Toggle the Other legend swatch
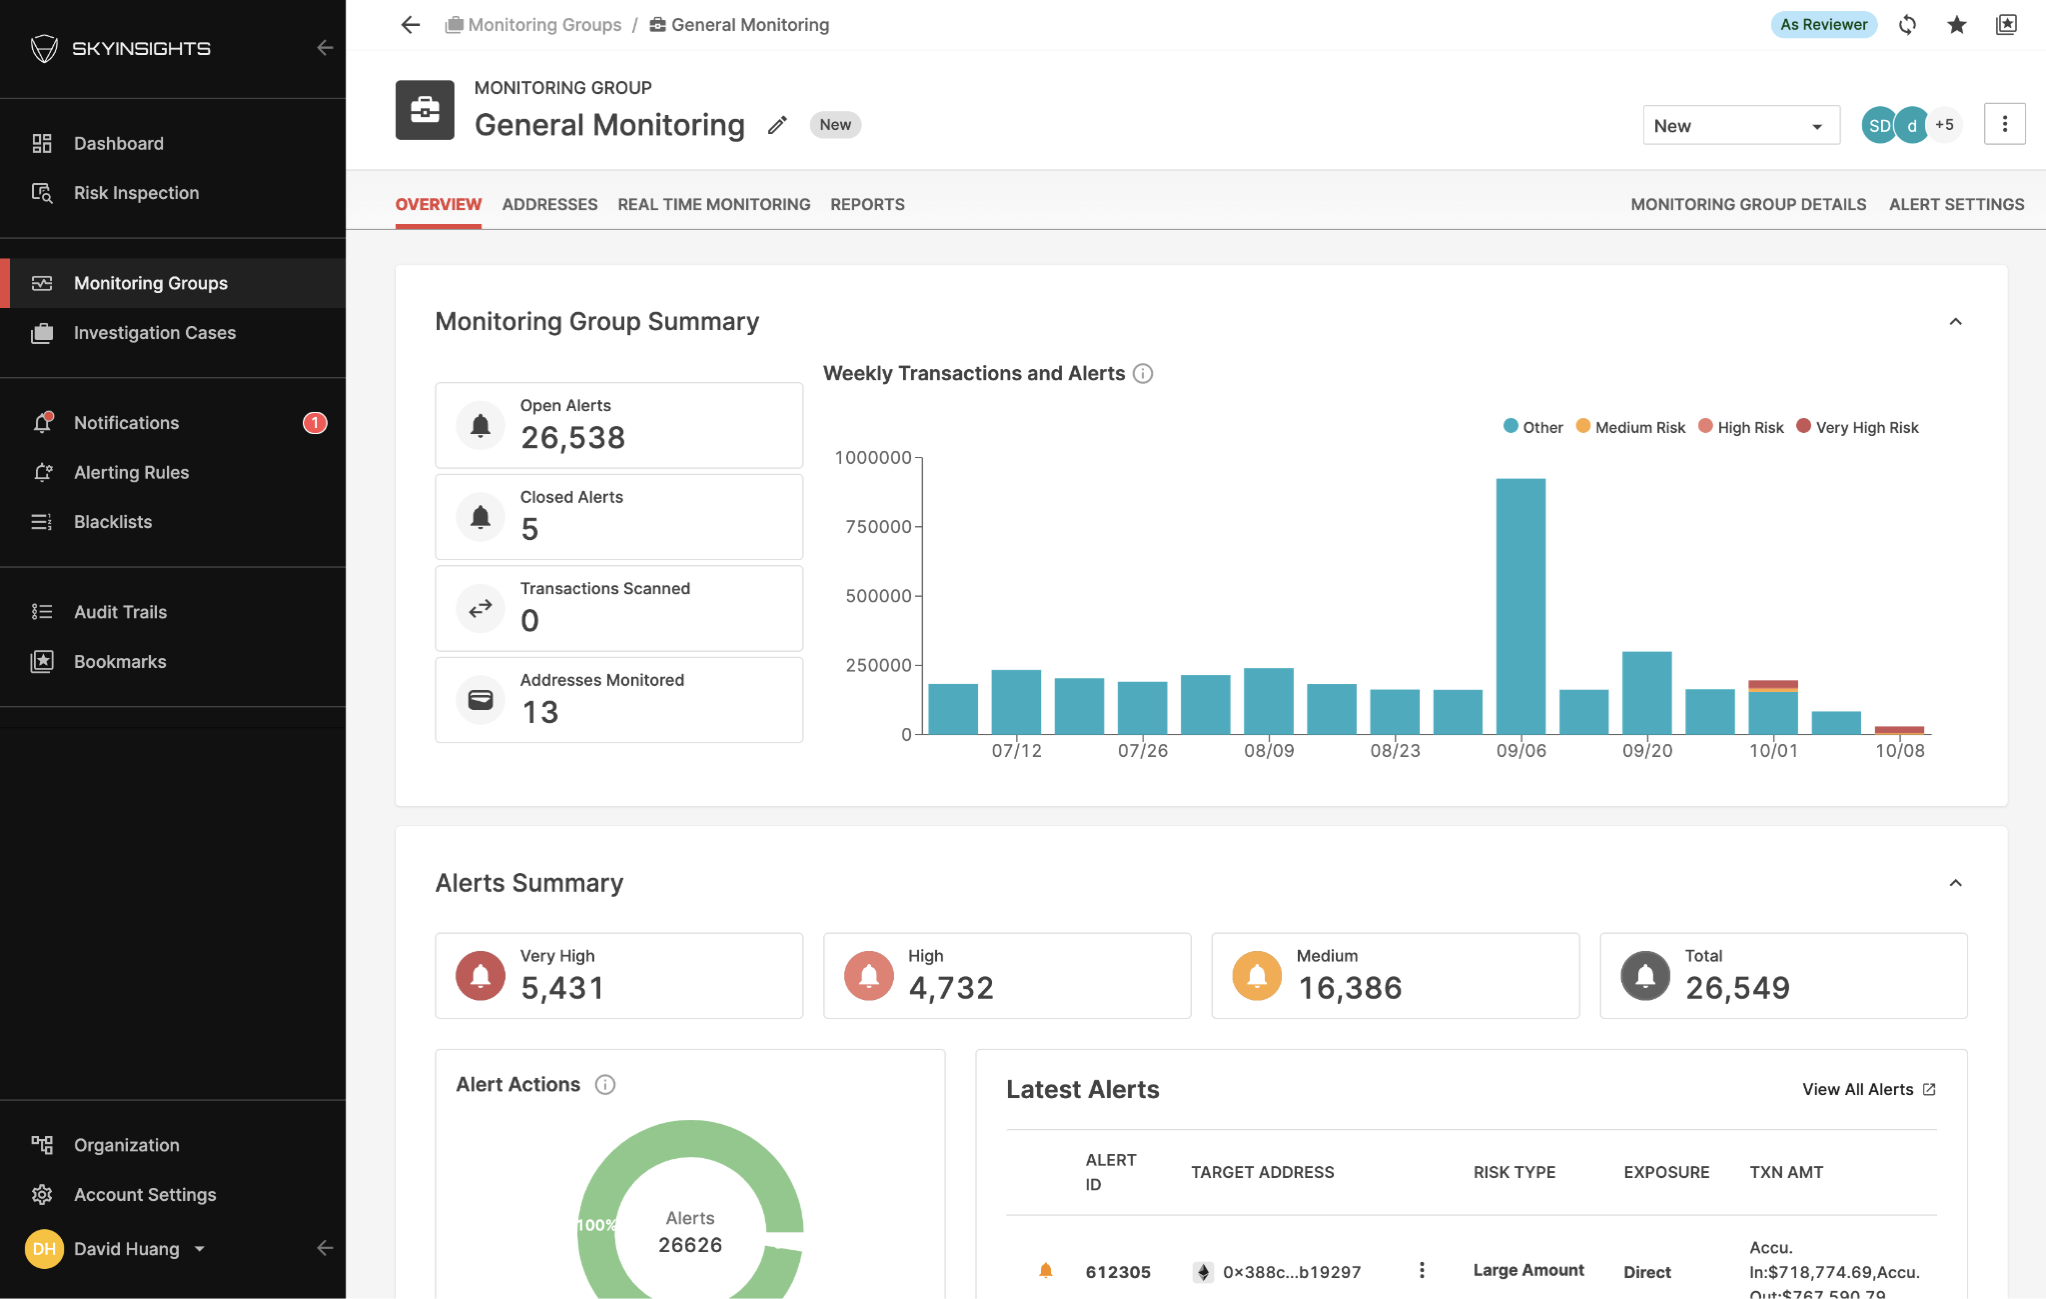Viewport: 2046px width, 1299px height. pos(1510,426)
